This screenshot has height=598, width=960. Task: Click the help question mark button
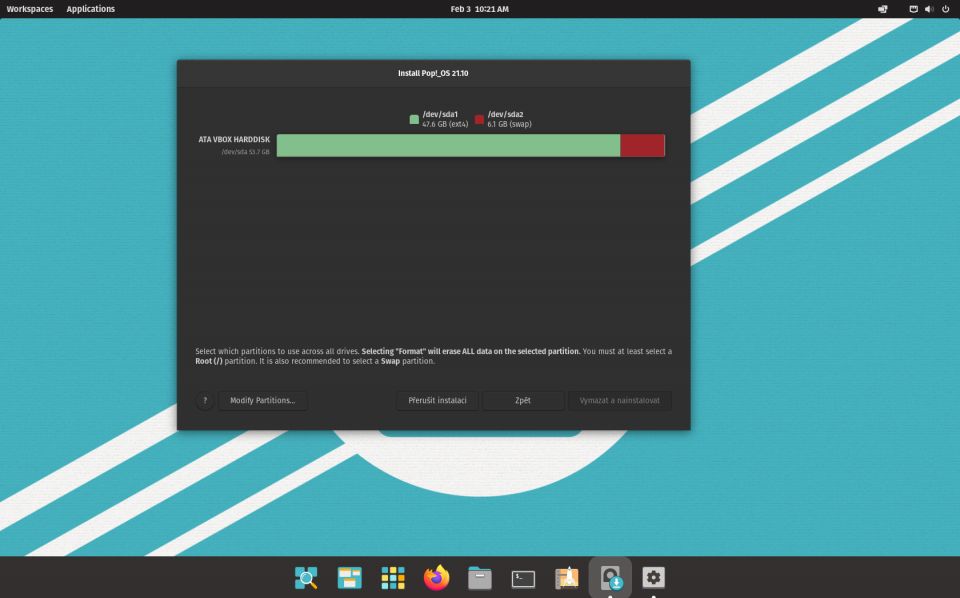[x=205, y=400]
